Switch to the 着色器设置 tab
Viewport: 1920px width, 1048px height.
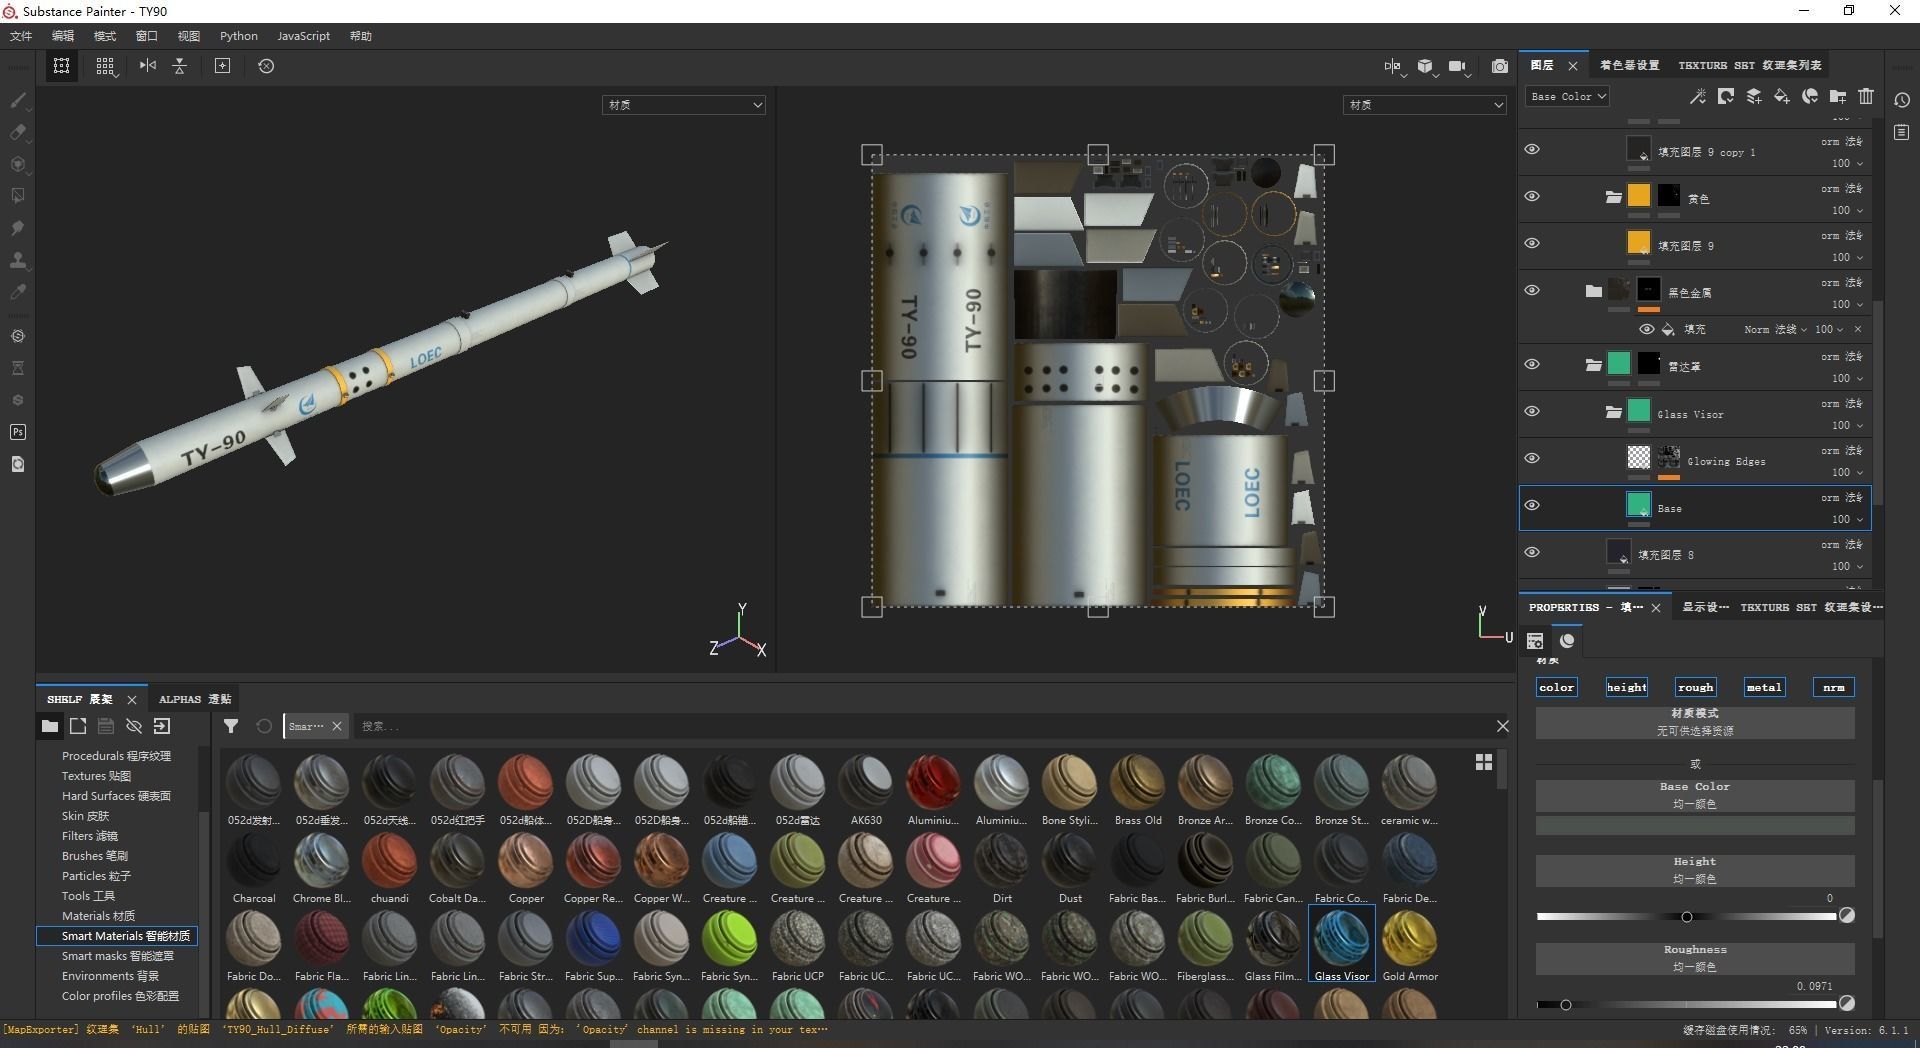pos(1629,65)
